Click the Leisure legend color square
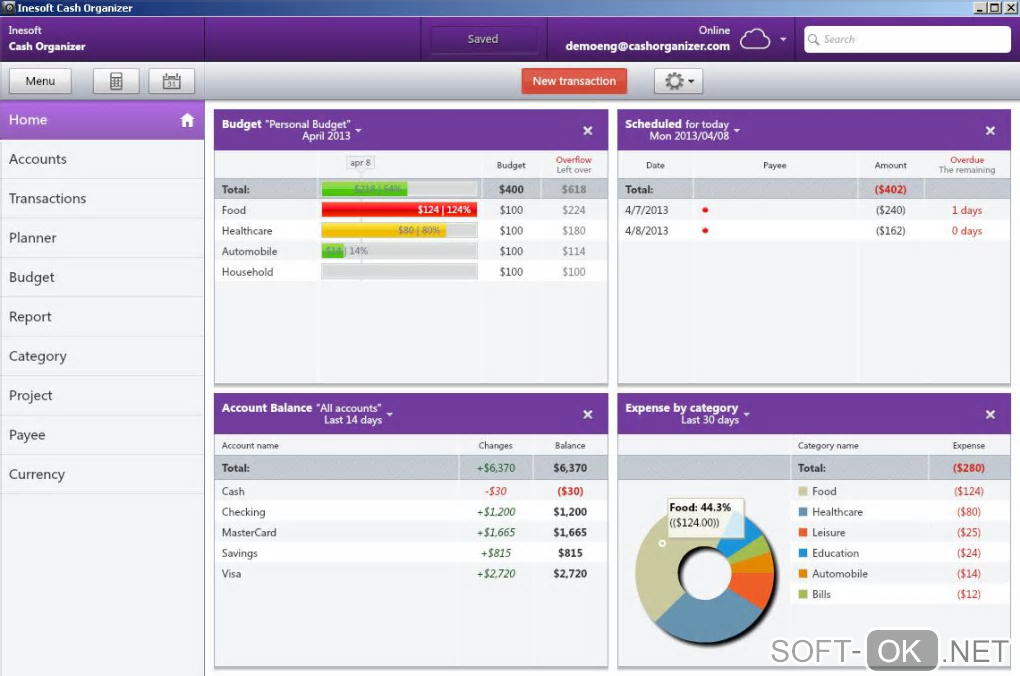The width and height of the screenshot is (1020, 676). click(803, 532)
